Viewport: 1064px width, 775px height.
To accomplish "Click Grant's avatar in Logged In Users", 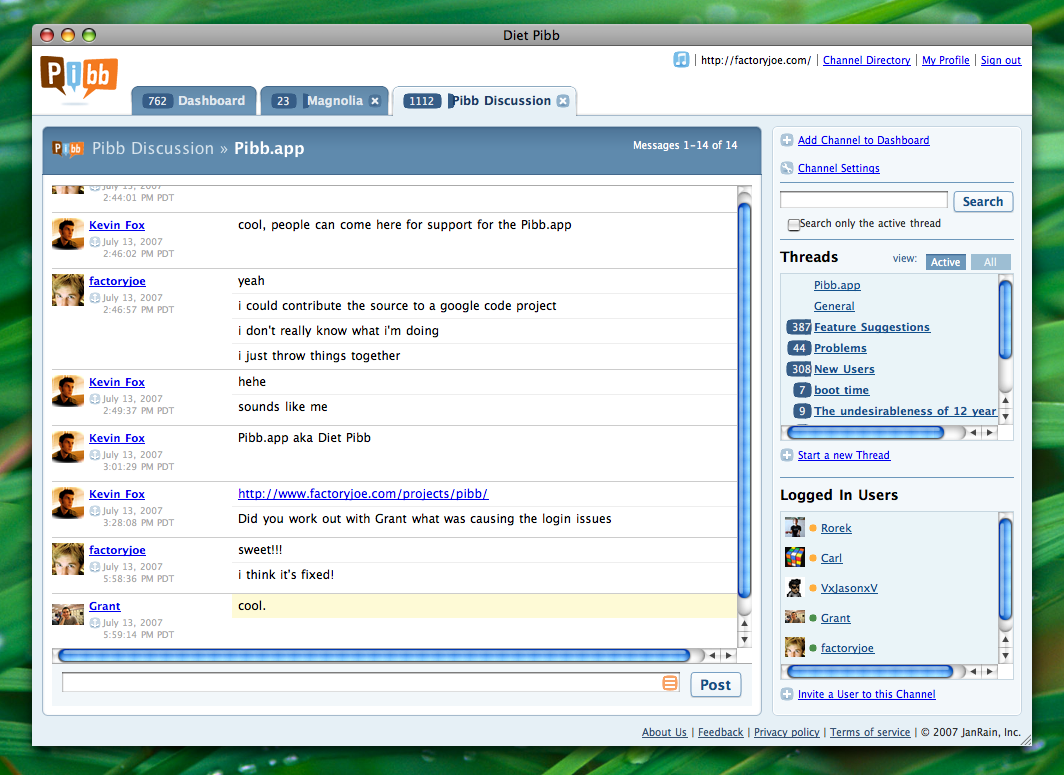I will pyautogui.click(x=795, y=617).
